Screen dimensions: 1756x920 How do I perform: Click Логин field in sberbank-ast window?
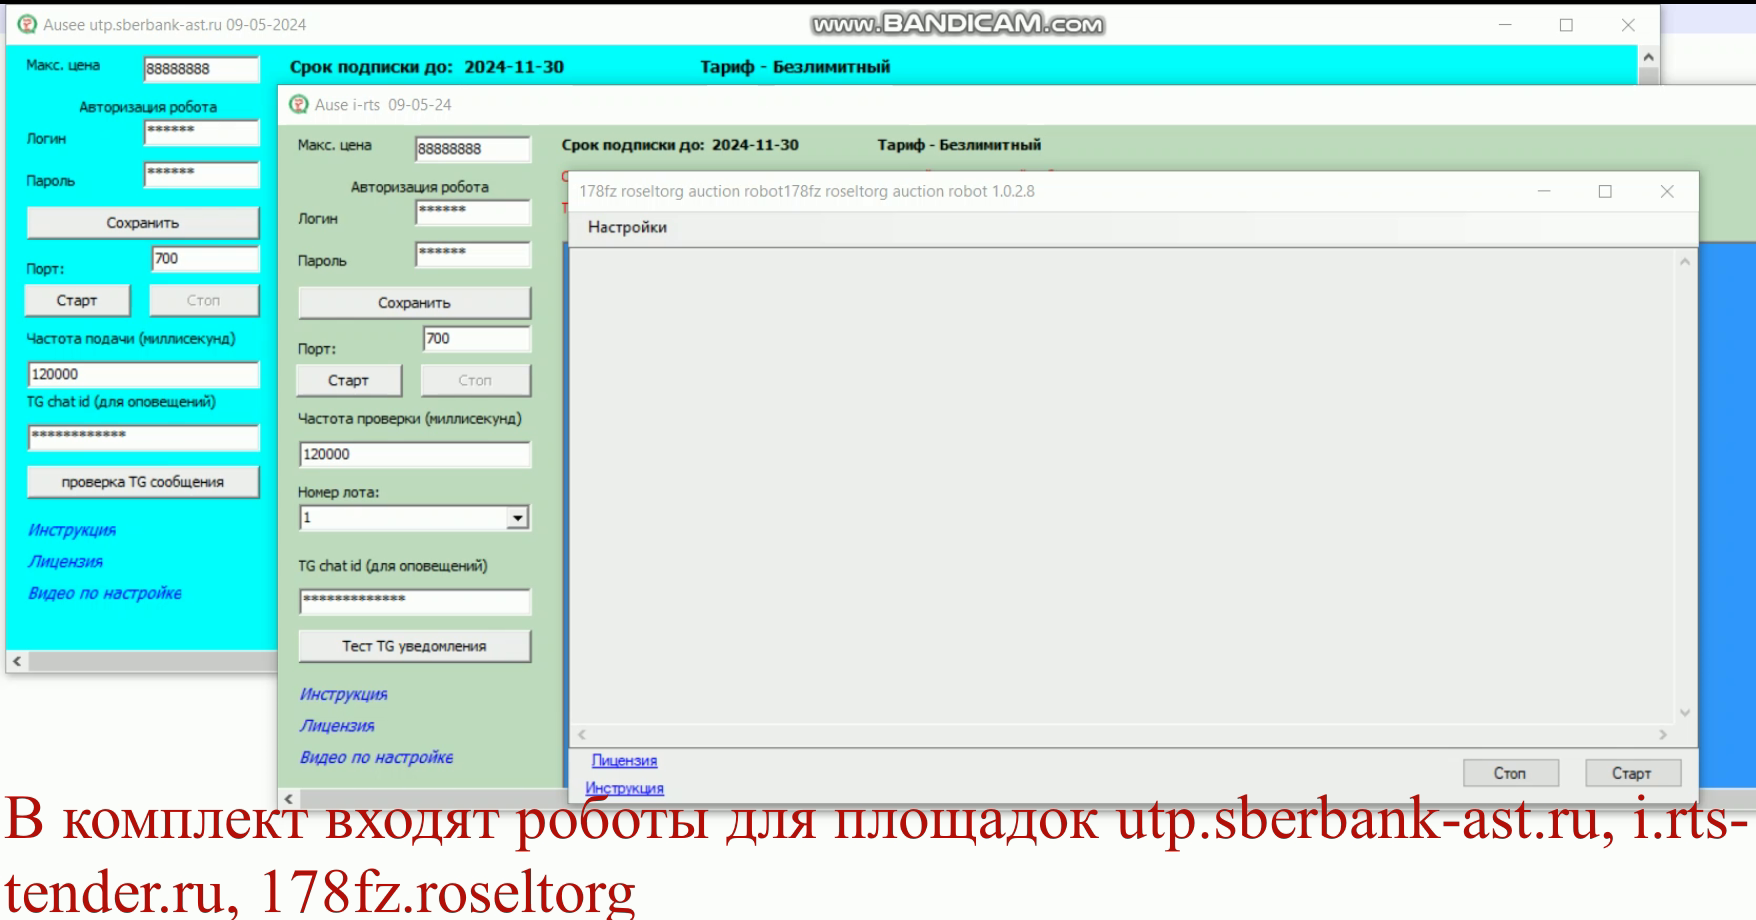201,132
